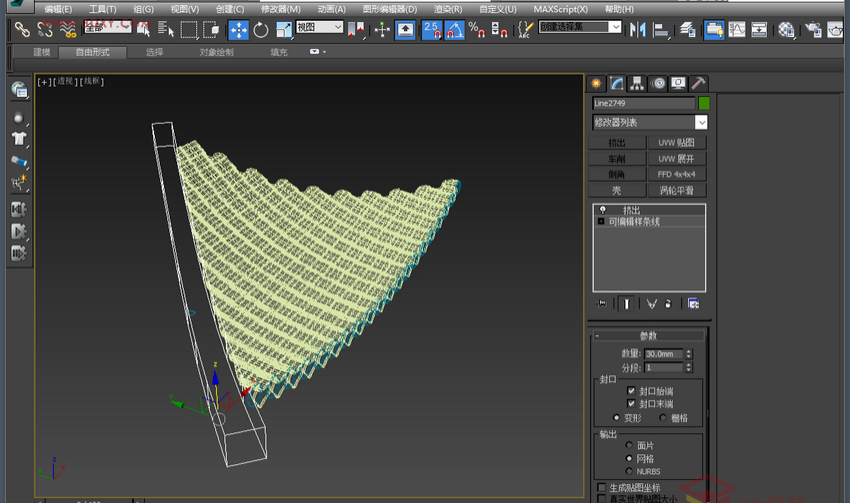The width and height of the screenshot is (850, 503).
Task: Click the 涡轮平滑 modifier button
Action: point(677,190)
